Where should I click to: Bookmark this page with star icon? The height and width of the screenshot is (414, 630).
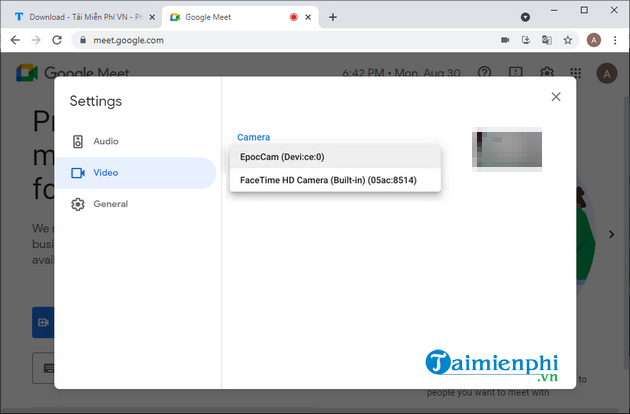click(x=568, y=40)
